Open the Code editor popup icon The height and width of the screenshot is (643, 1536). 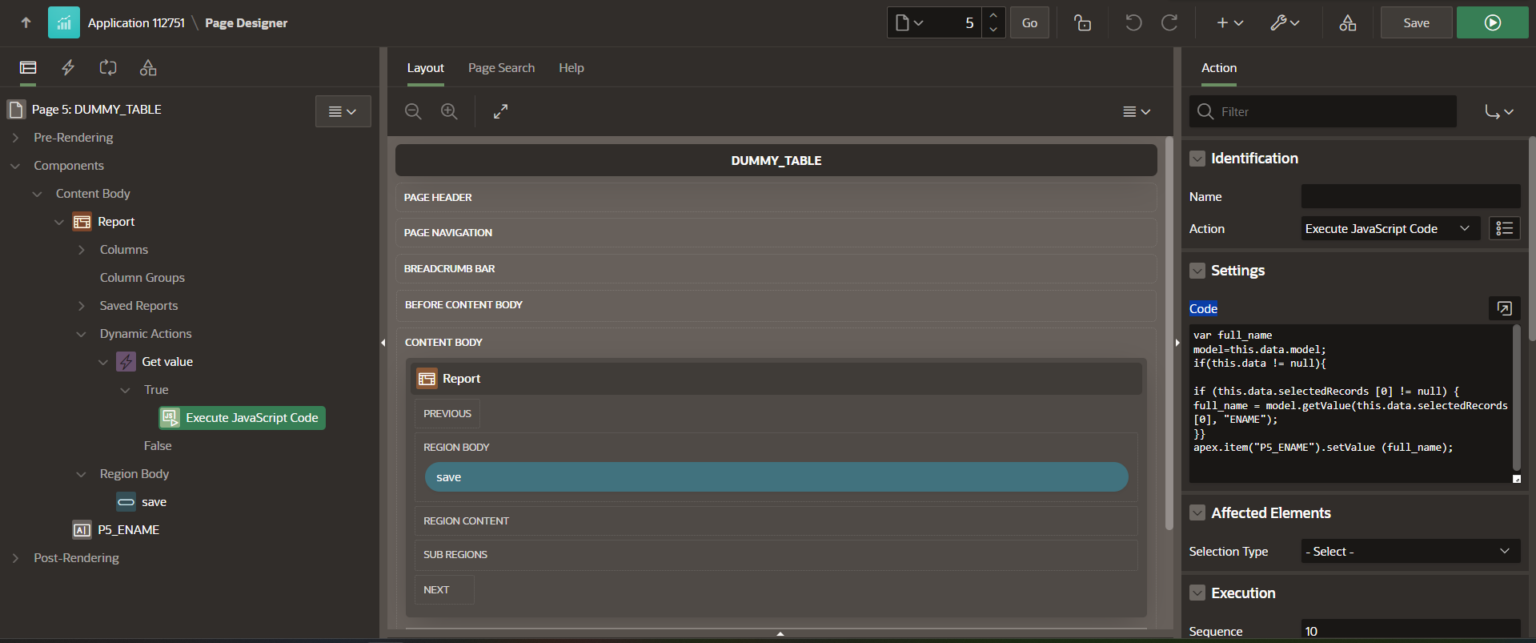click(1503, 309)
